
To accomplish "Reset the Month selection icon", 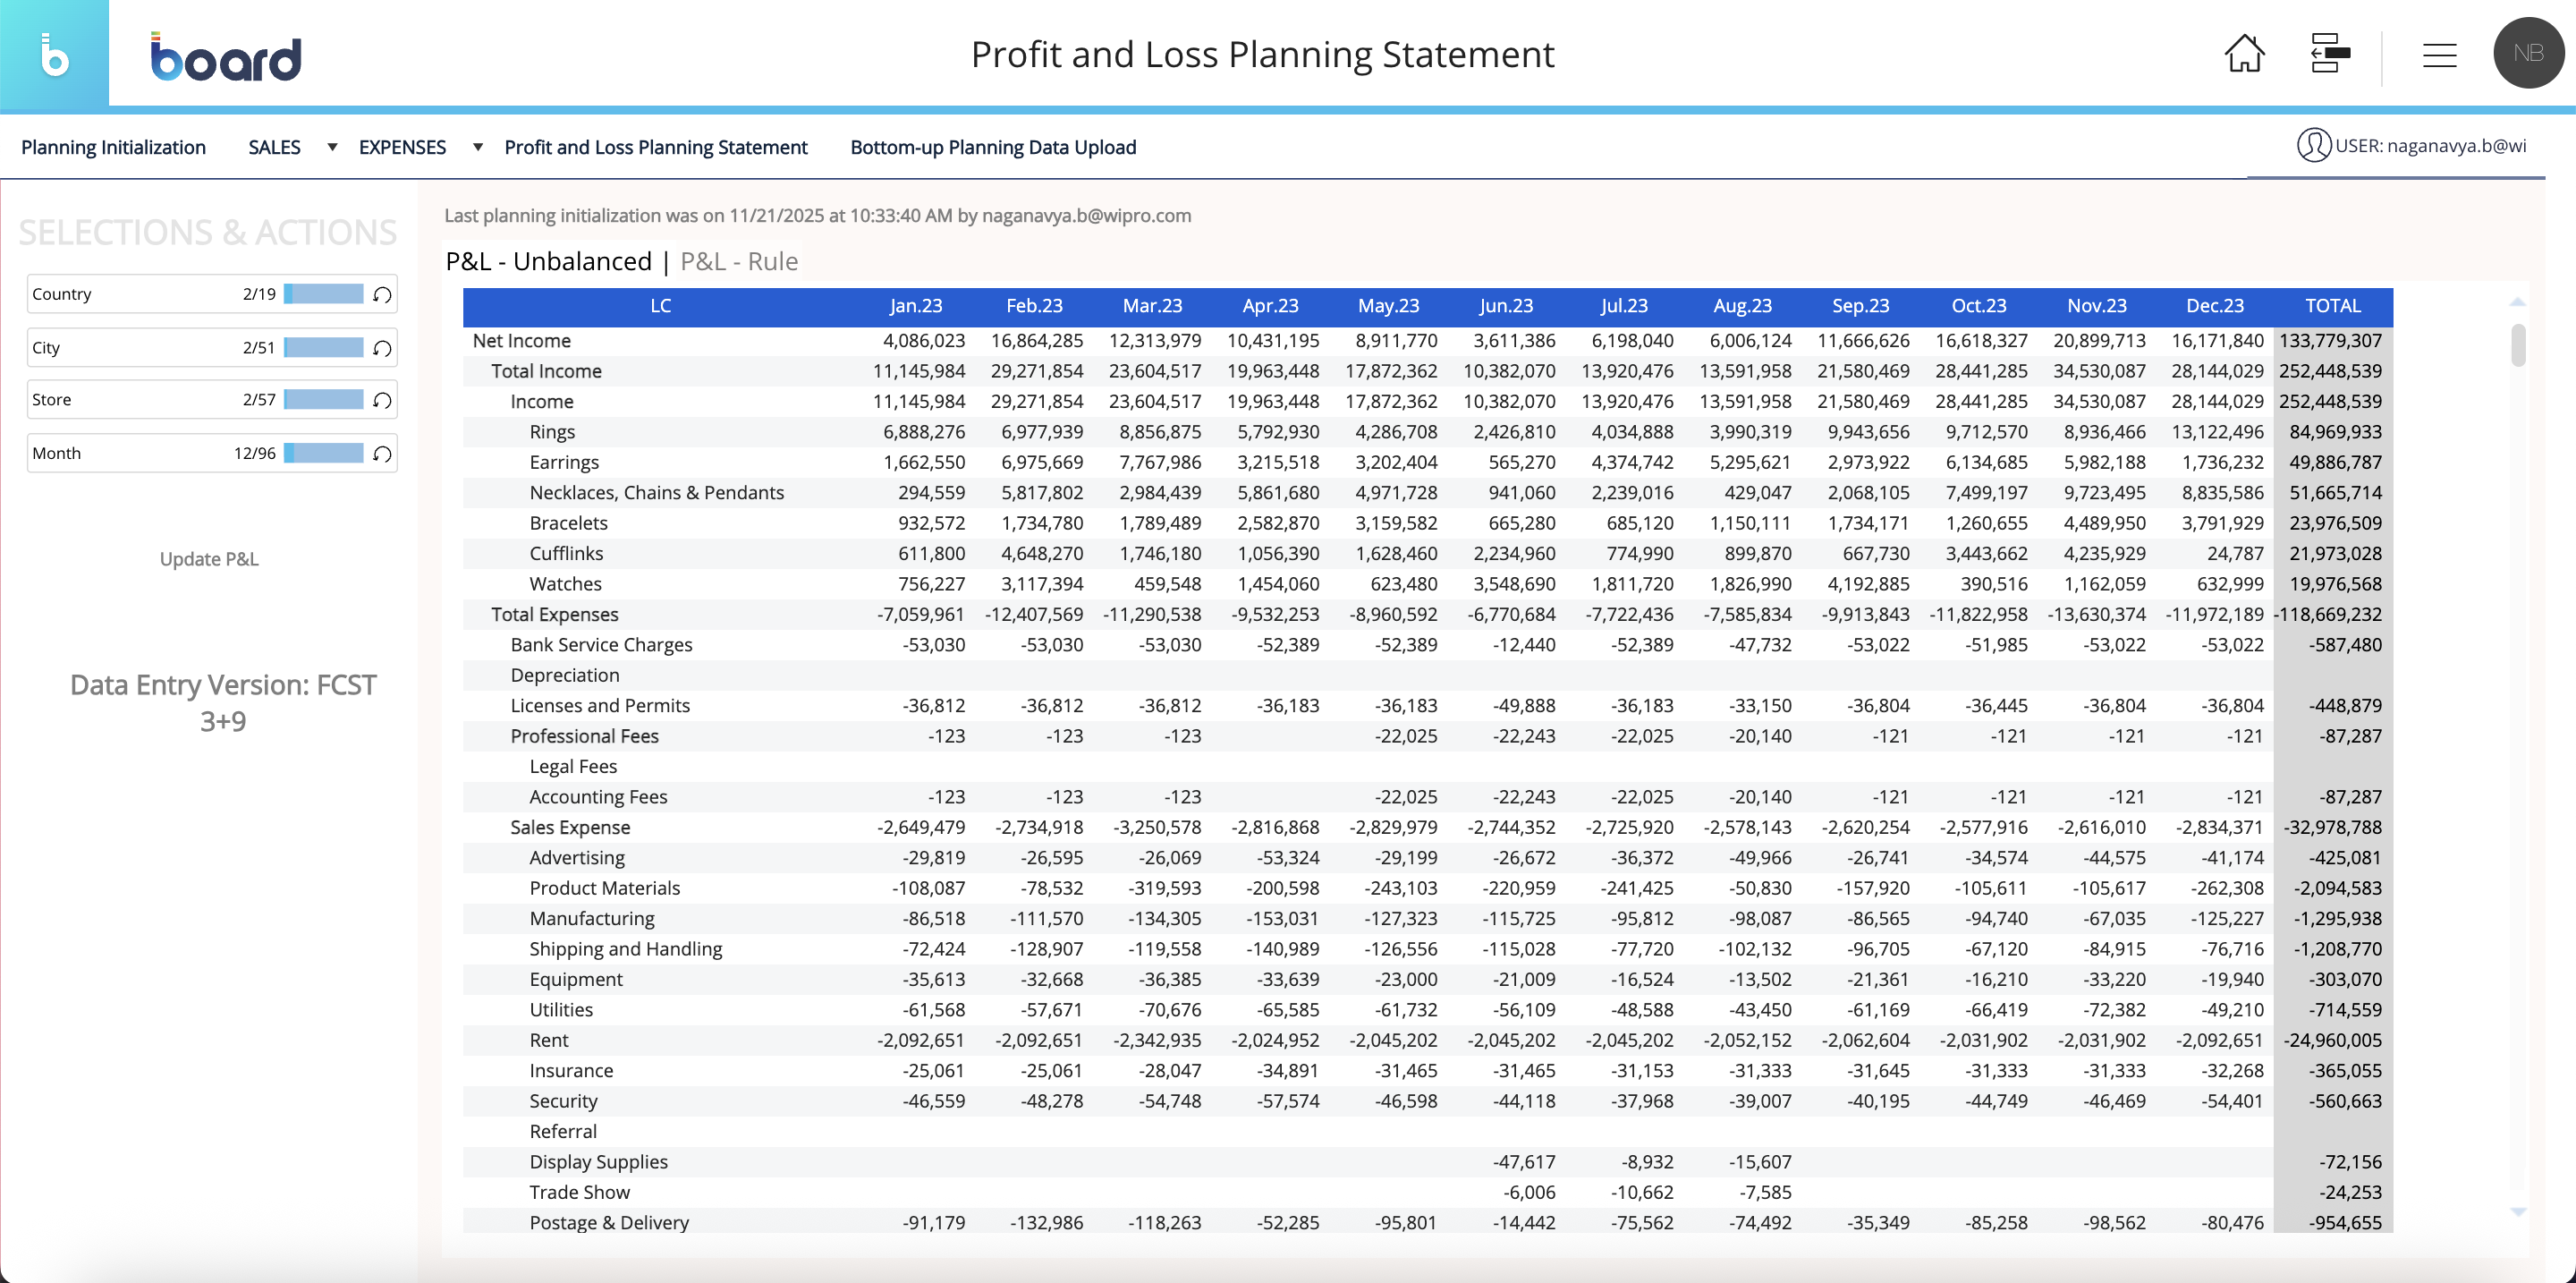I will click(x=382, y=455).
